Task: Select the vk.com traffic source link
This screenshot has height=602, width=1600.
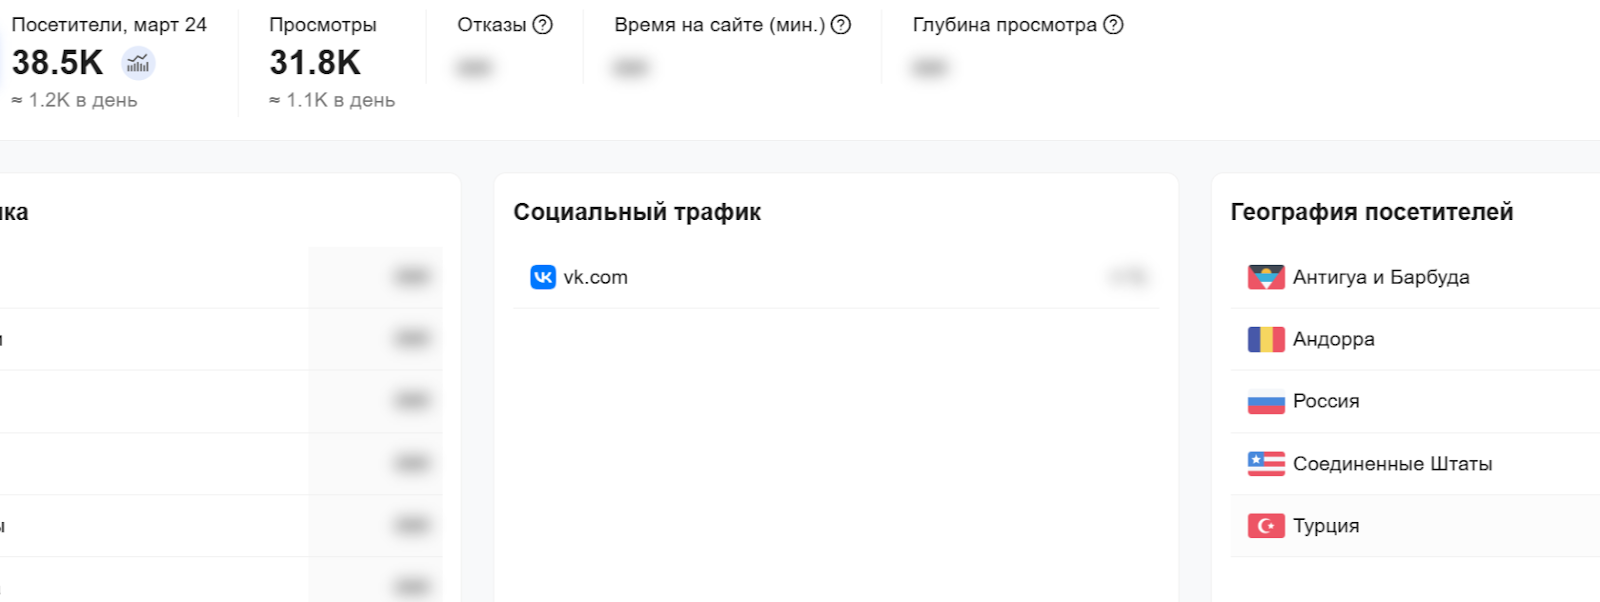Action: [596, 277]
